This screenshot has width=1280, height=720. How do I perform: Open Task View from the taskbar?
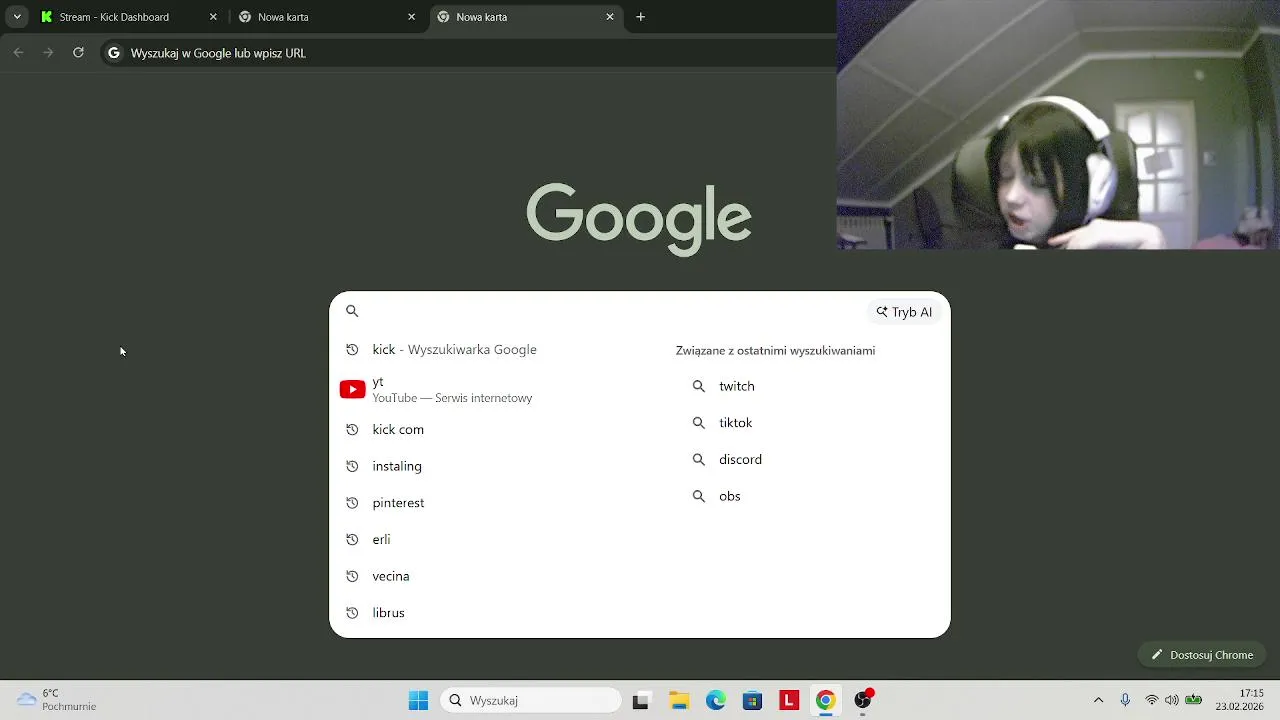click(x=641, y=700)
